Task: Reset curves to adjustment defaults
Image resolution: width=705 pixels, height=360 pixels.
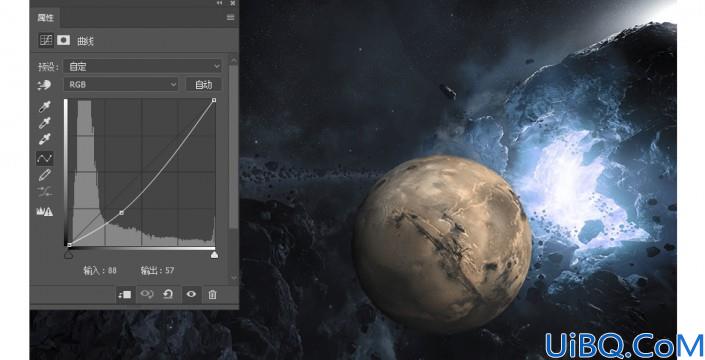Action: point(168,294)
